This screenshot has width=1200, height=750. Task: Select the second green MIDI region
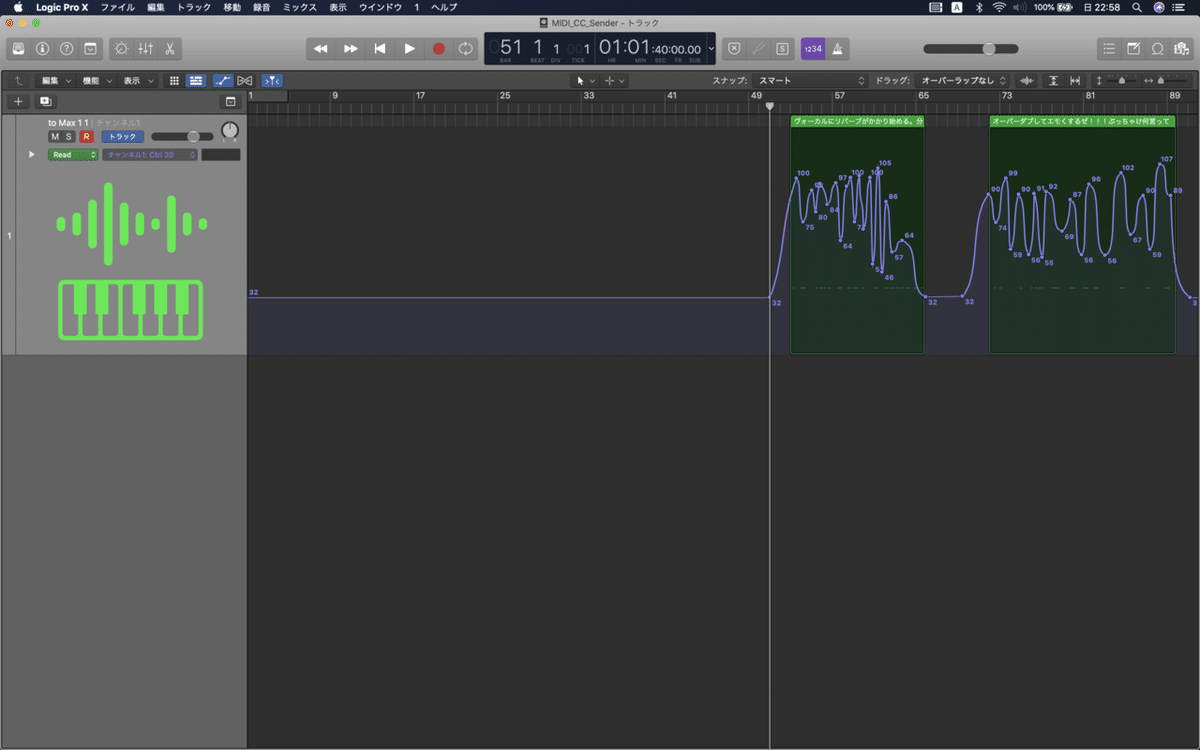(1082, 234)
